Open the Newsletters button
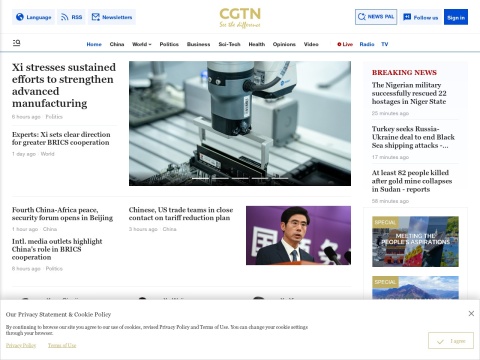Viewport: 480px width, 360px height. (x=112, y=17)
